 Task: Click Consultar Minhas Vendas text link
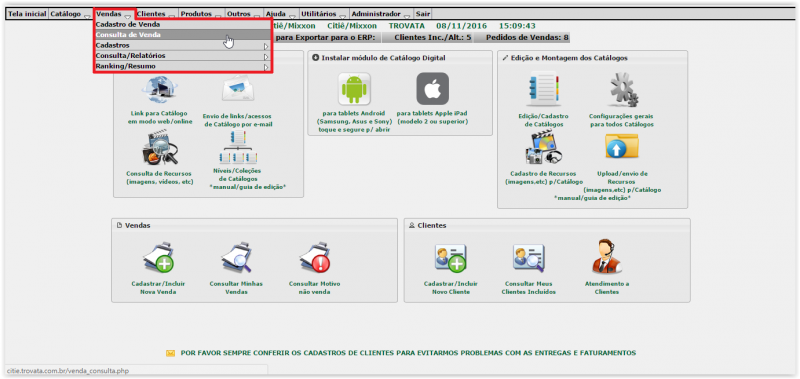pos(236,288)
